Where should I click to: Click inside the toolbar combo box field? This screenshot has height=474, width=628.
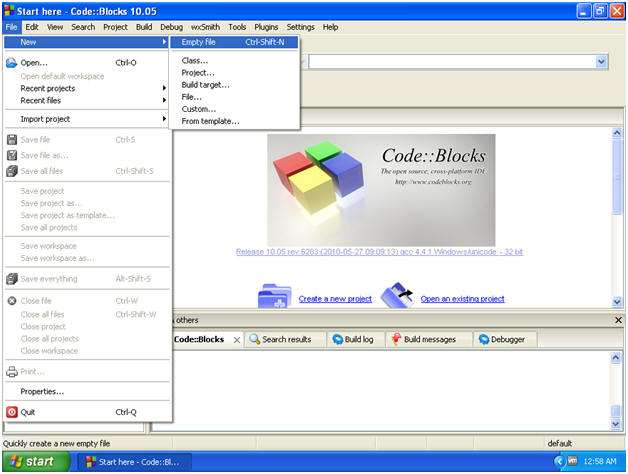point(452,62)
